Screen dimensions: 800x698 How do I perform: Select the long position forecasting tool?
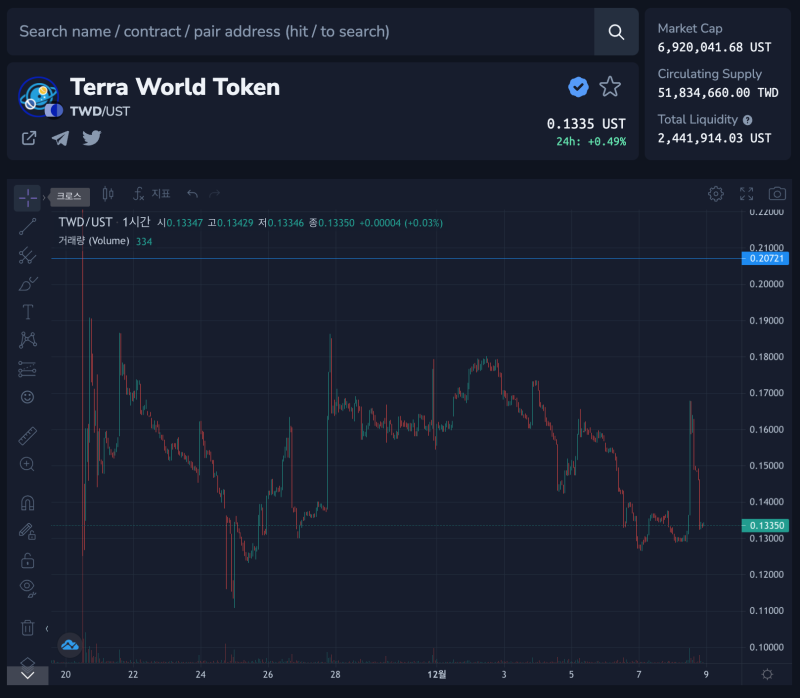tap(28, 368)
